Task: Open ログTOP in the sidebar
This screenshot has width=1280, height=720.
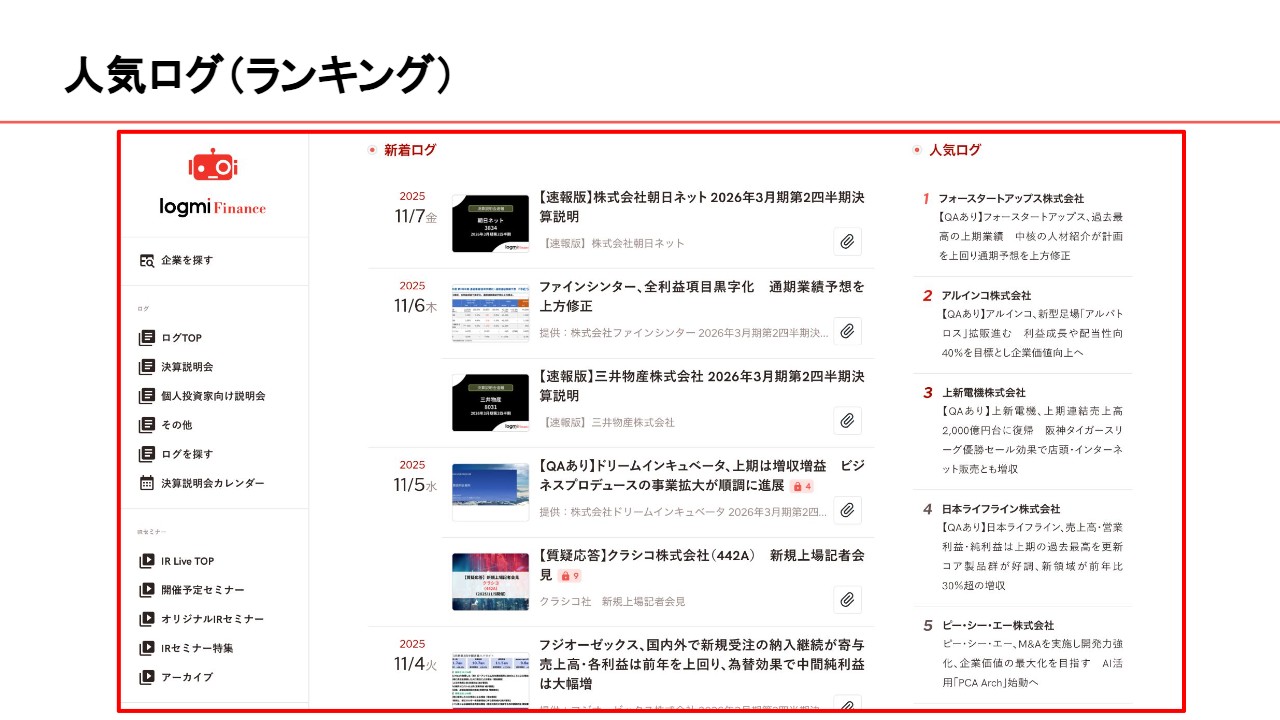Action: point(181,338)
